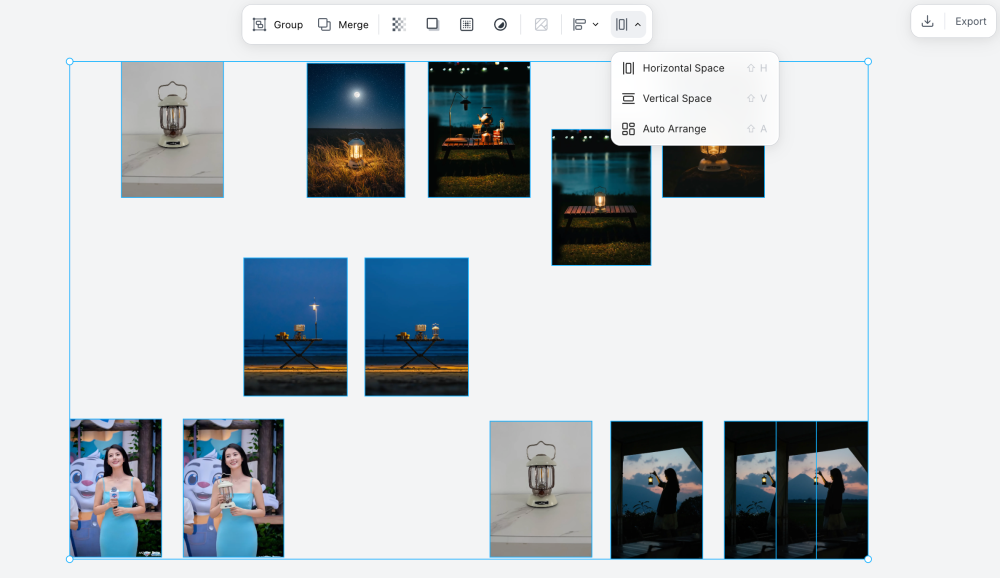Click the Auto Arrange grid icon
Viewport: 1000px width, 578px height.
tap(628, 129)
